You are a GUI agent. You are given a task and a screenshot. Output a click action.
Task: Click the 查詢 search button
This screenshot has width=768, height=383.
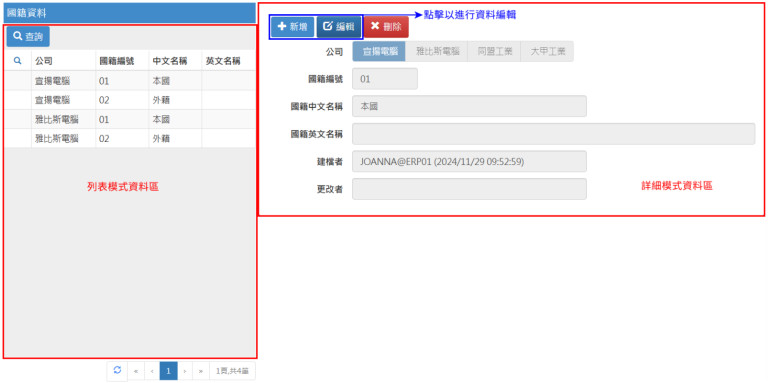[x=28, y=36]
